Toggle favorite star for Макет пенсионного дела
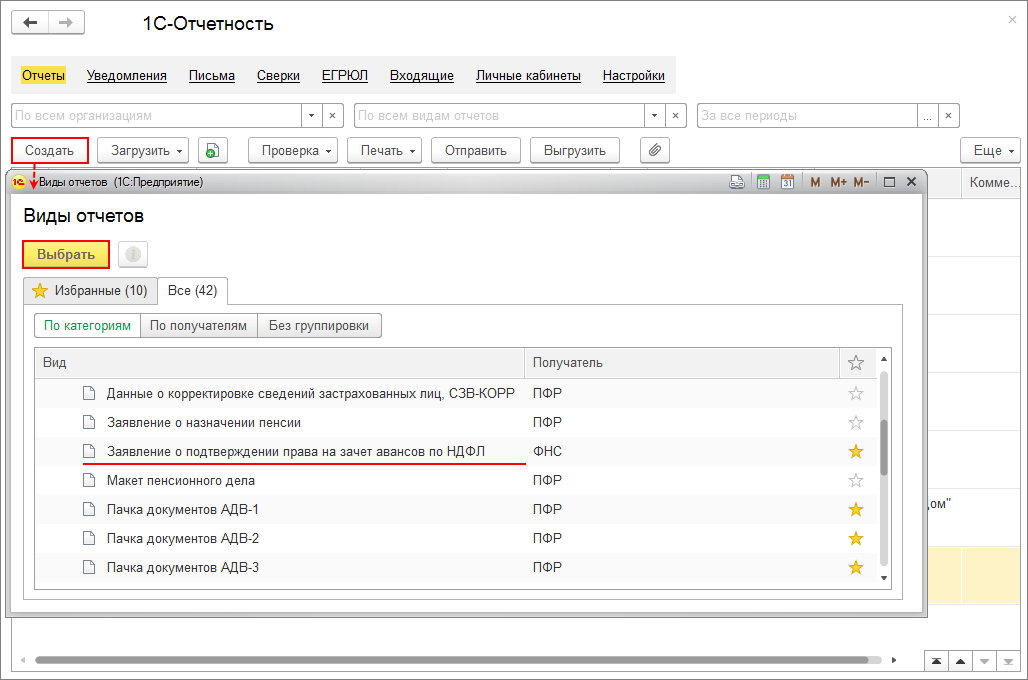The image size is (1028, 680). tap(855, 481)
